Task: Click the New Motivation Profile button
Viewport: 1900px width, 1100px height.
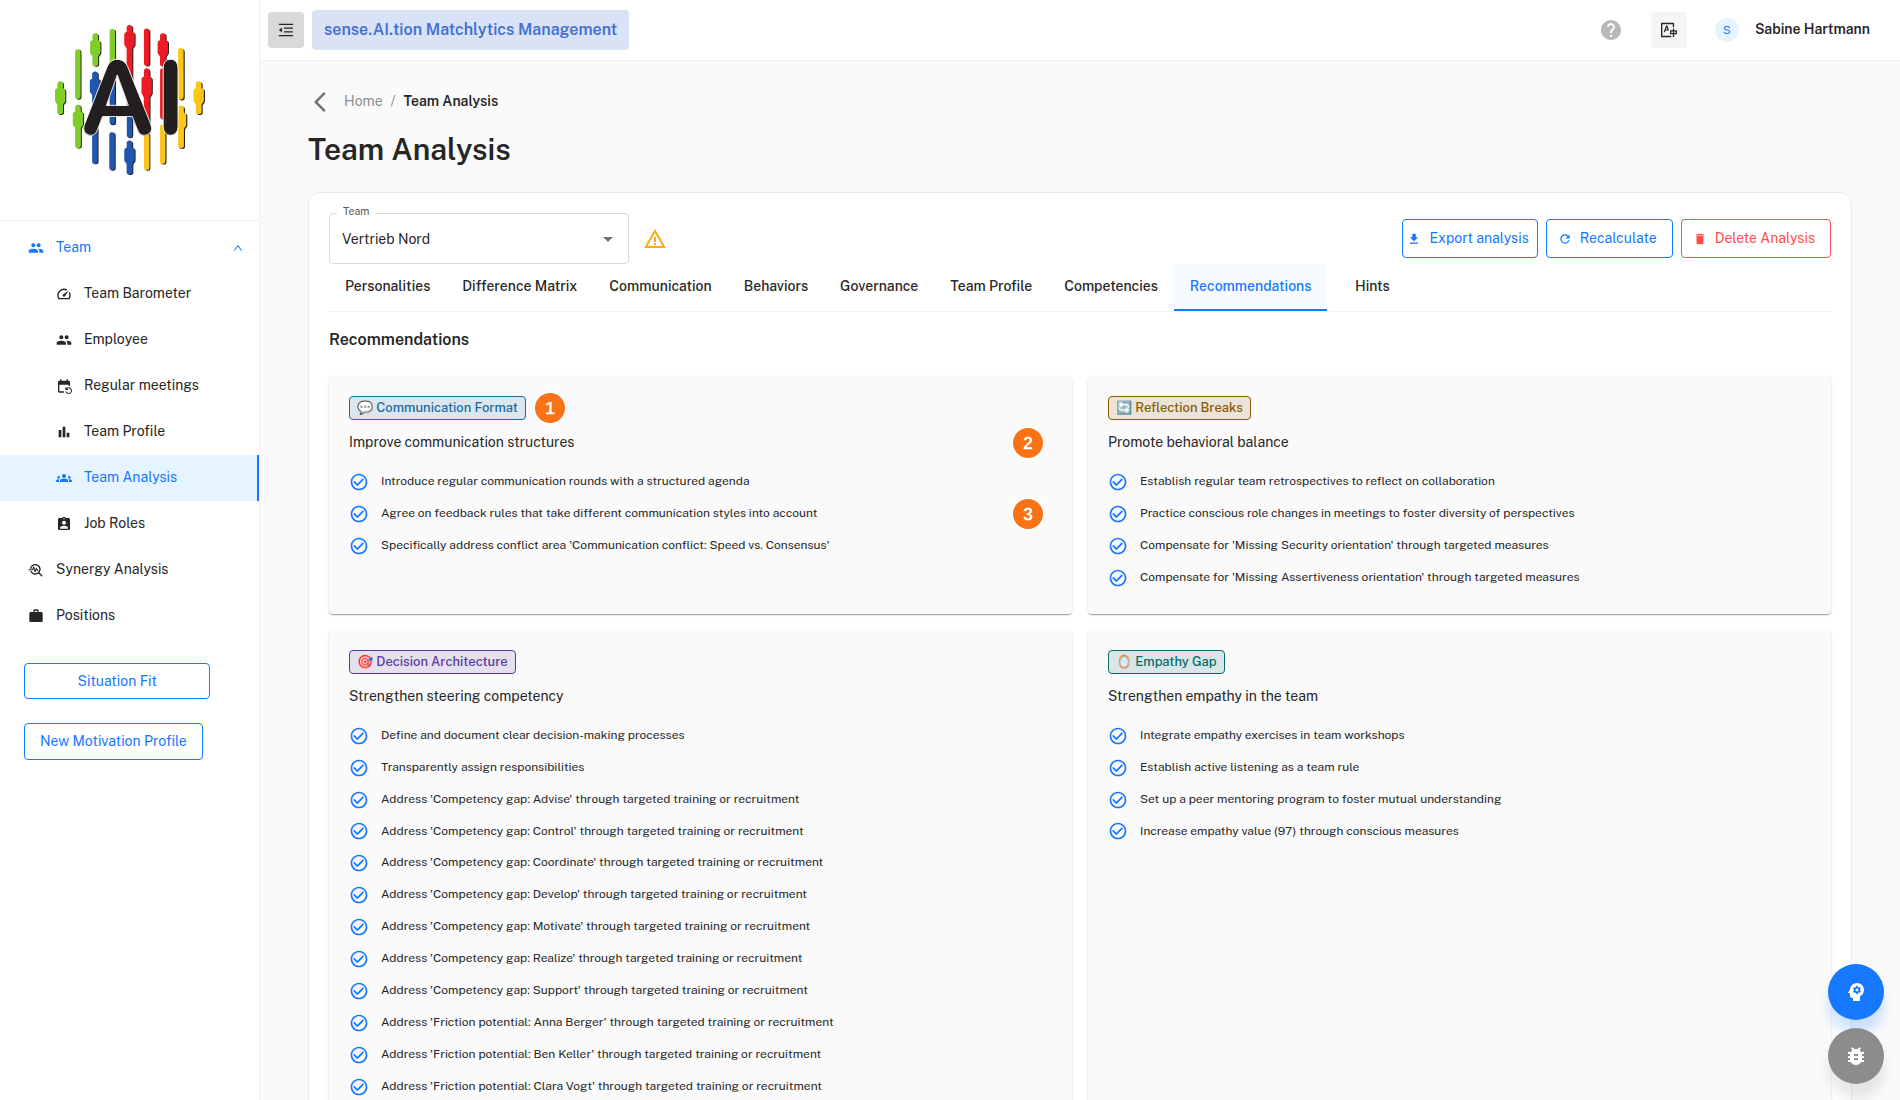Action: pos(113,741)
